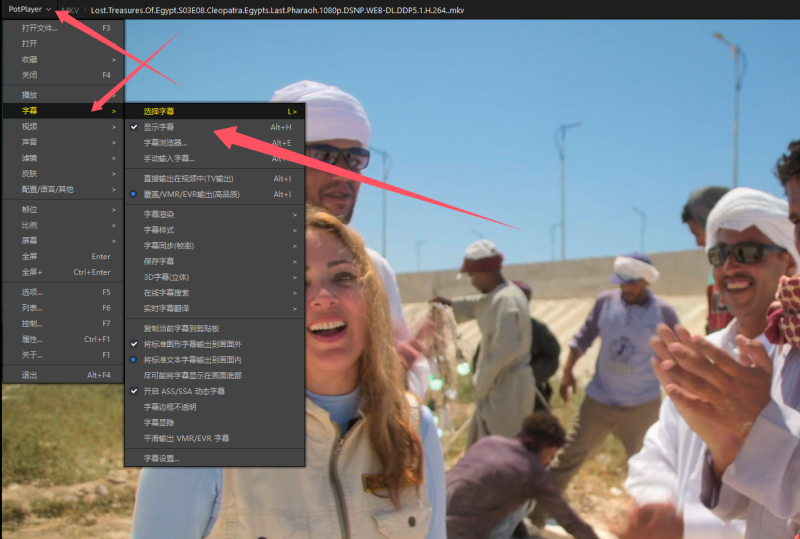Screen dimensions: 800x539
Task: Toggle 将标准图形字幕输出到画面外 checkbox
Action: tap(192, 343)
